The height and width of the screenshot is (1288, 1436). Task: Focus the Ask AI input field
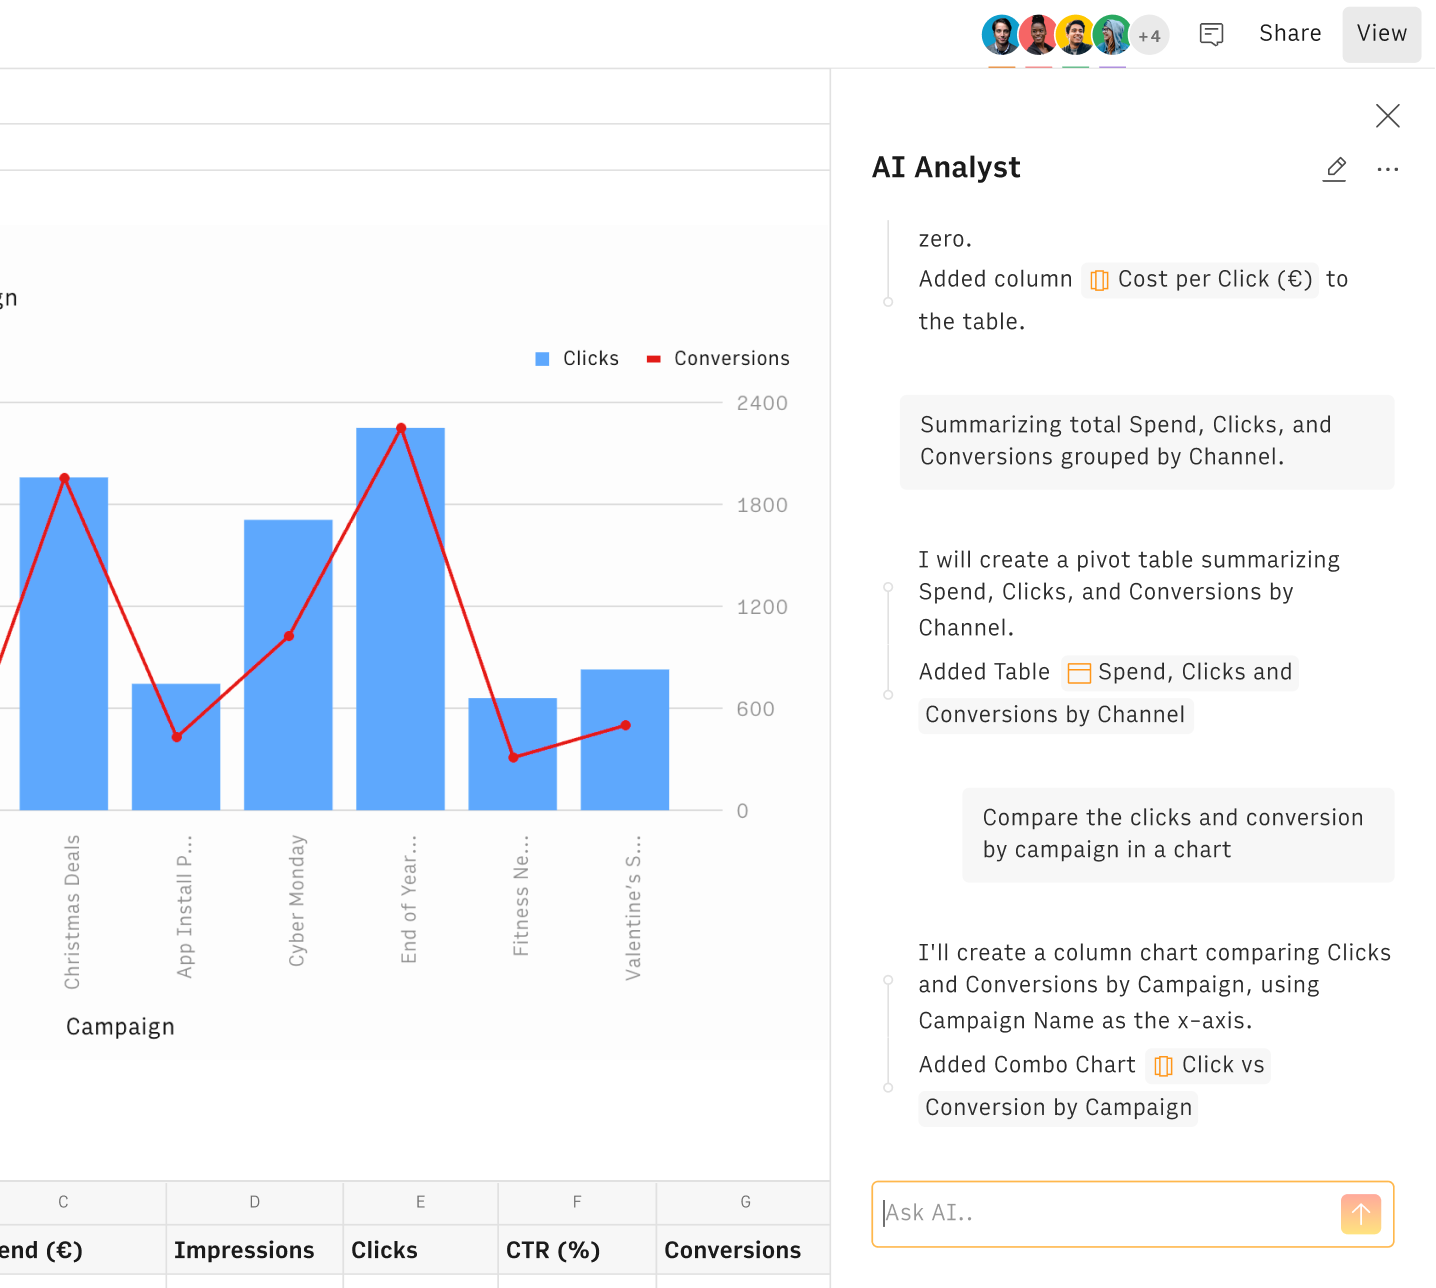click(x=1105, y=1214)
